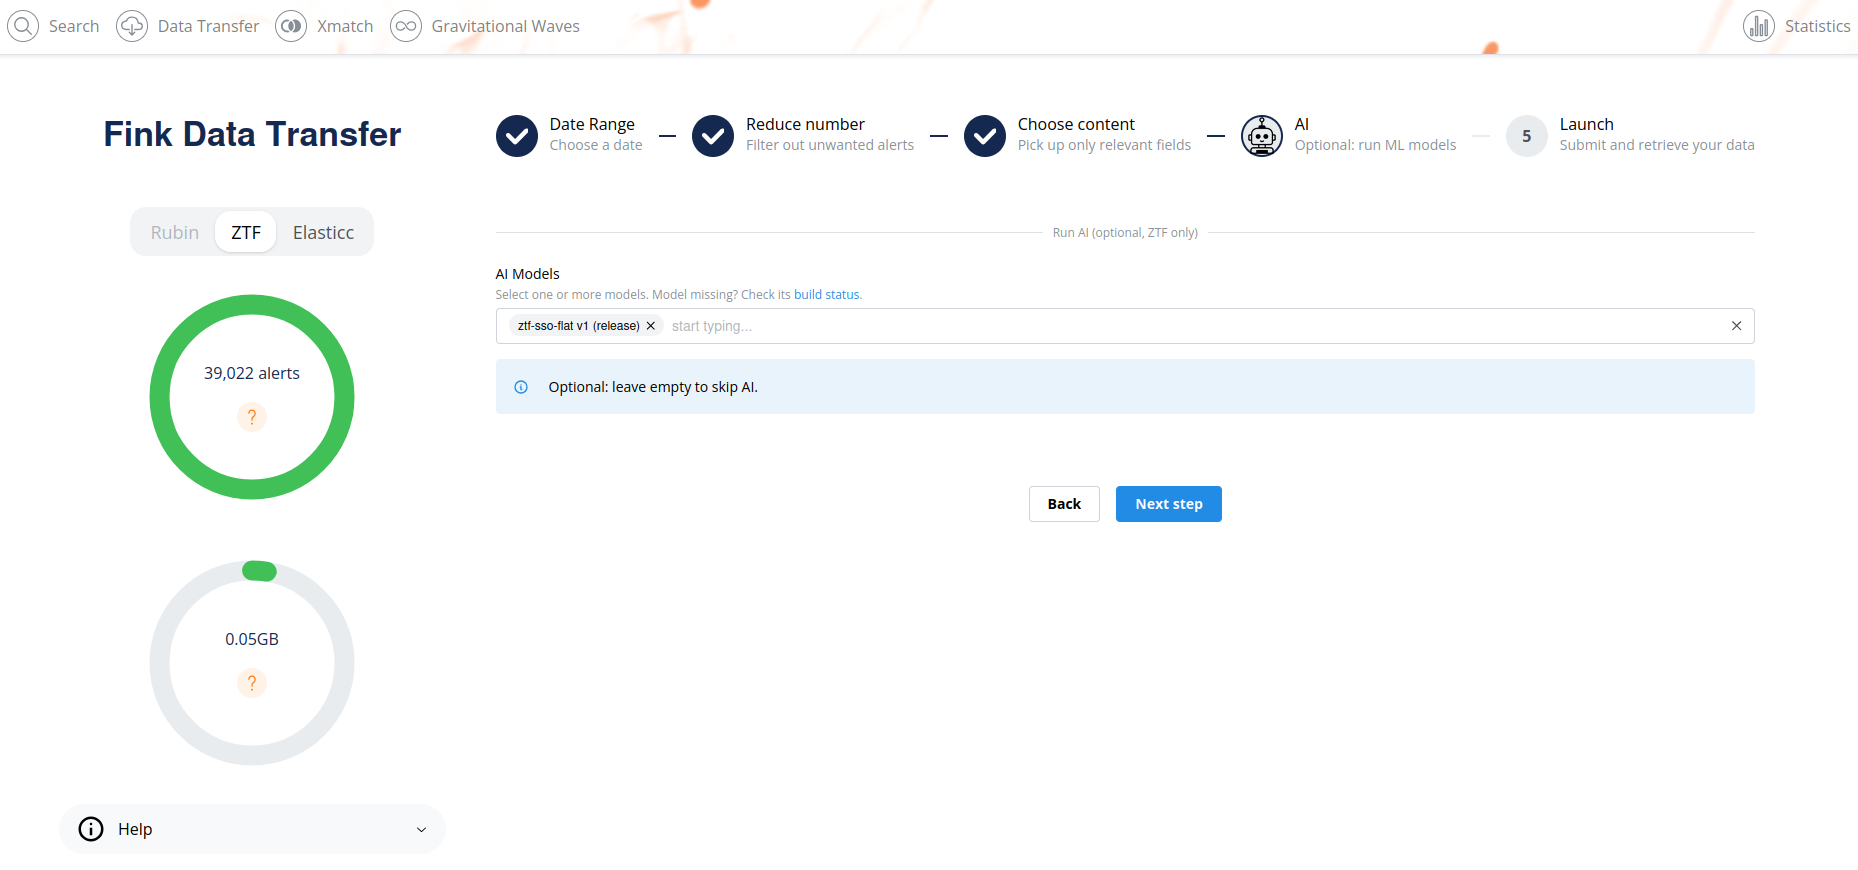Click the Fink Data Transfer heading
This screenshot has height=870, width=1858.
tap(252, 134)
